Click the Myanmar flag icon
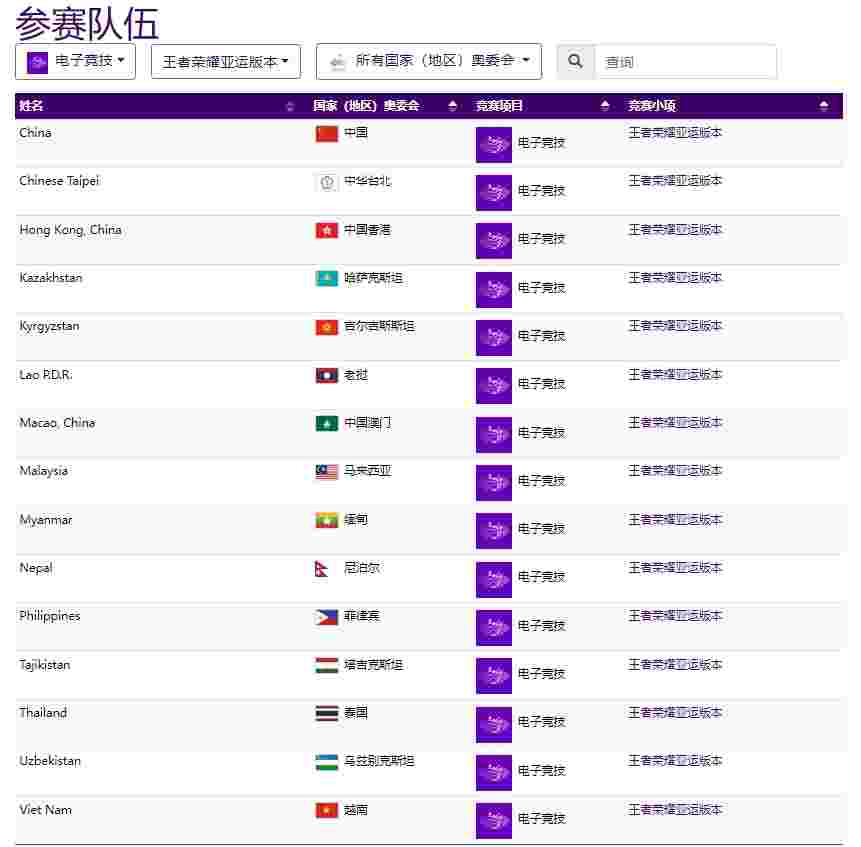The width and height of the screenshot is (861, 847). pos(327,520)
